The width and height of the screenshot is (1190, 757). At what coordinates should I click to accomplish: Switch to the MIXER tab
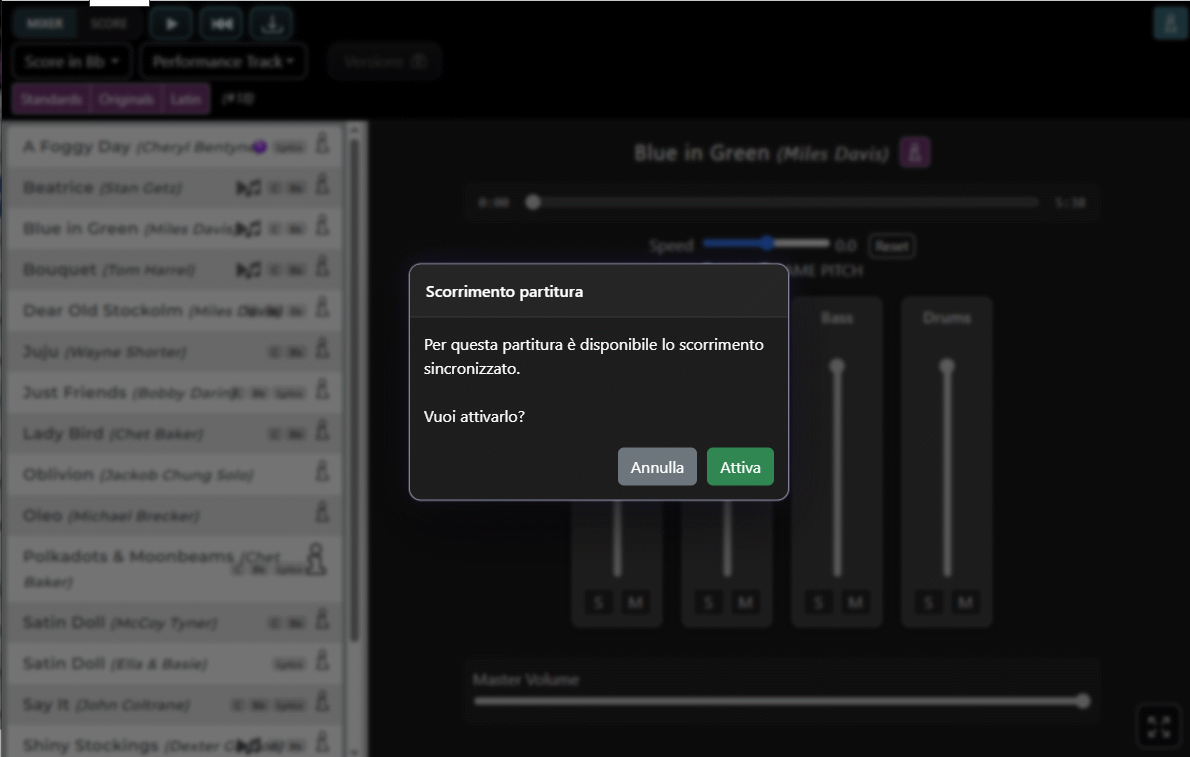[45, 24]
